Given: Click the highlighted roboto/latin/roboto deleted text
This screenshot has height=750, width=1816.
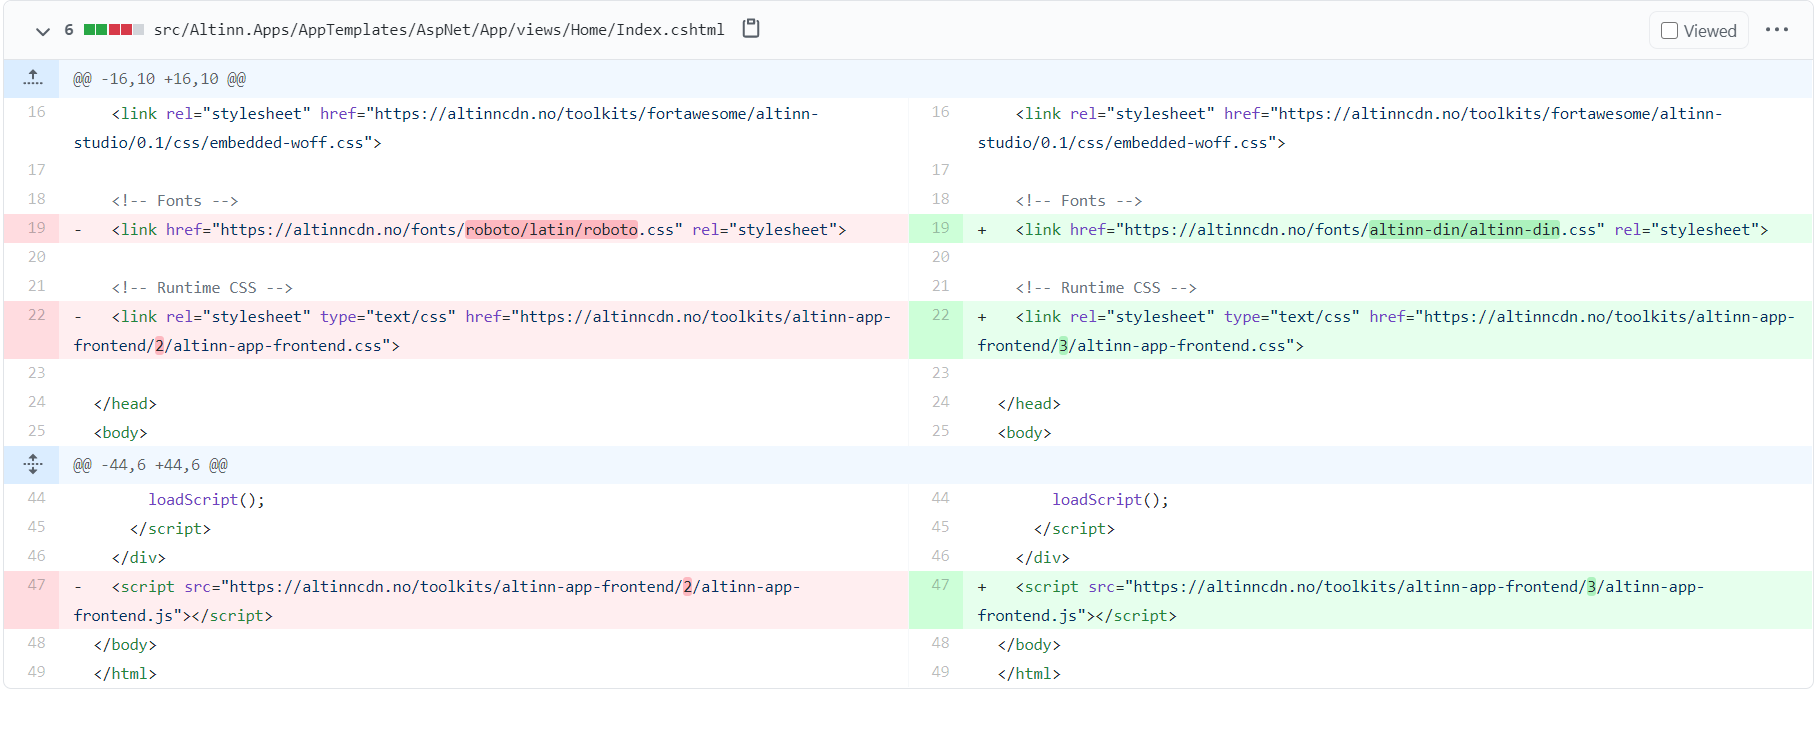Looking at the screenshot, I should tap(551, 230).
